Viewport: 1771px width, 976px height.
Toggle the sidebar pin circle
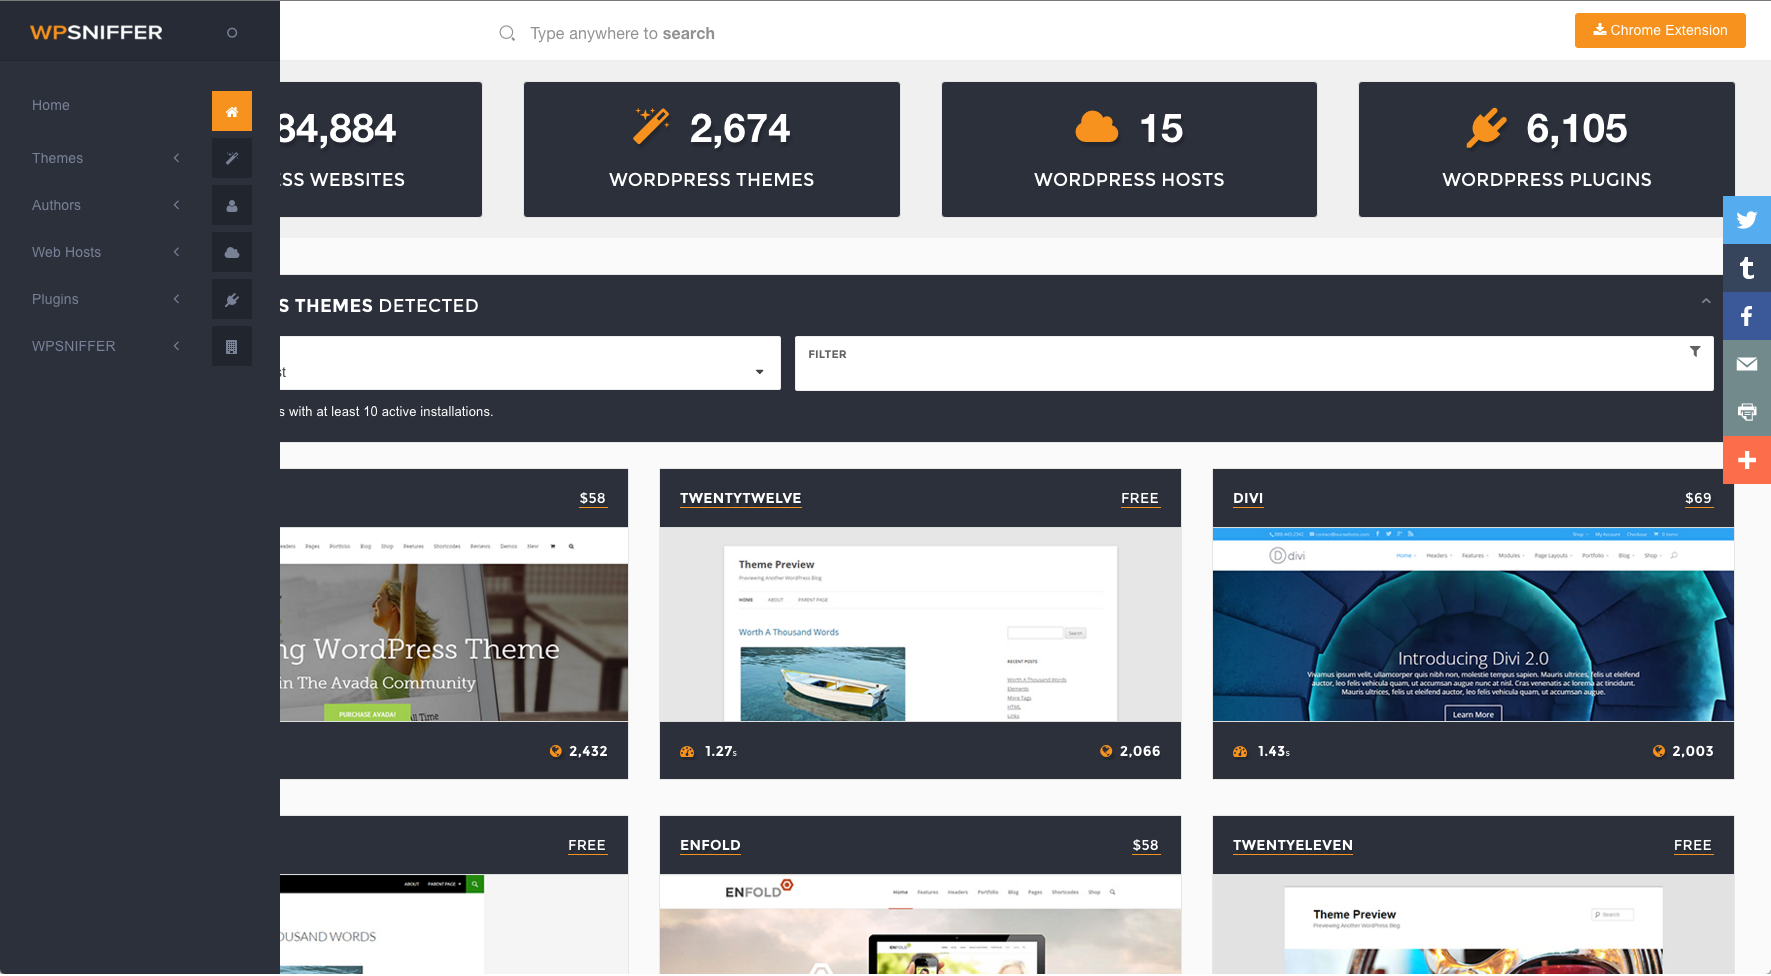pos(232,33)
